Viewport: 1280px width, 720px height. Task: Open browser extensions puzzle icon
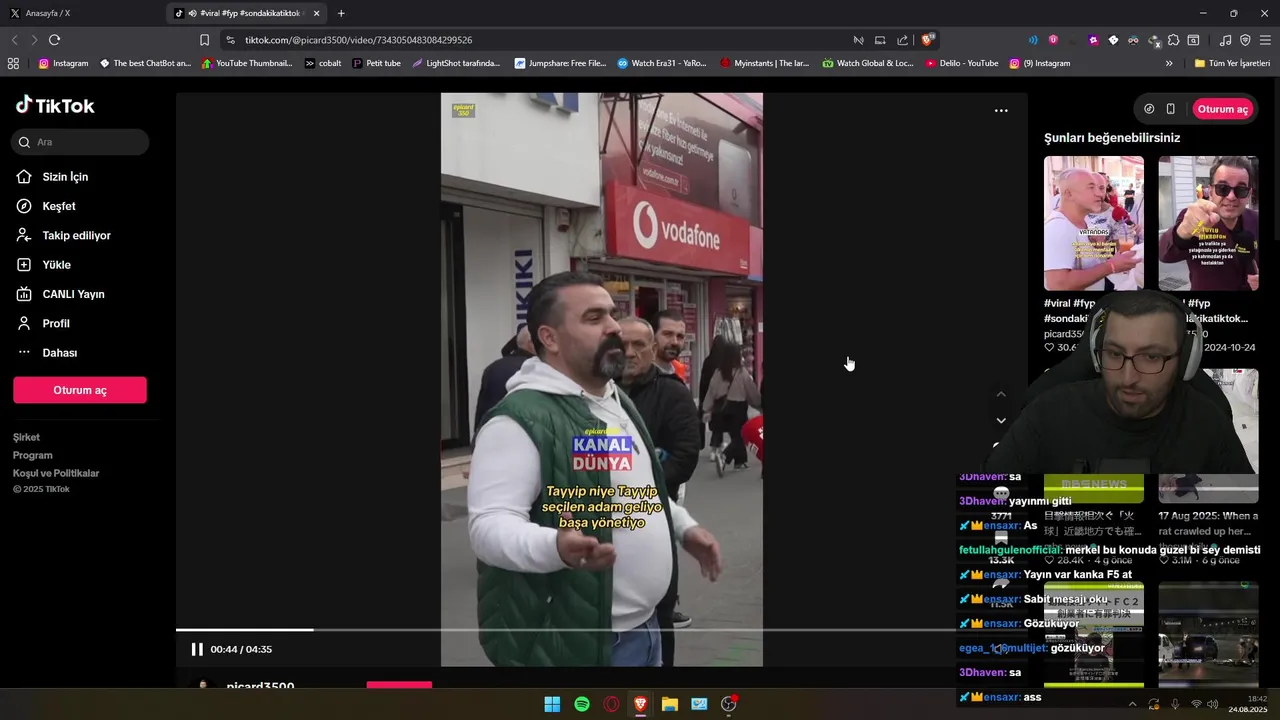[x=1174, y=40]
